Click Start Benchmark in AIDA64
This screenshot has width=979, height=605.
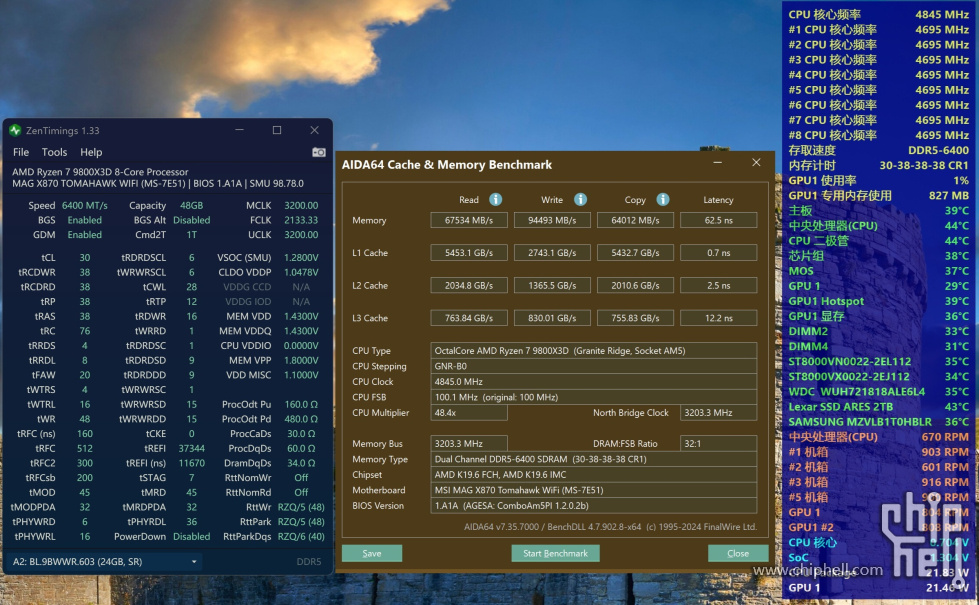555,553
